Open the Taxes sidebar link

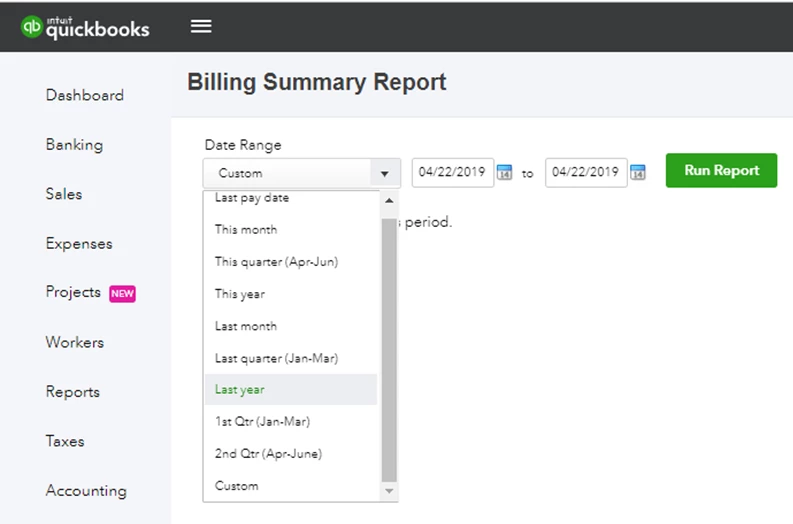coord(65,441)
